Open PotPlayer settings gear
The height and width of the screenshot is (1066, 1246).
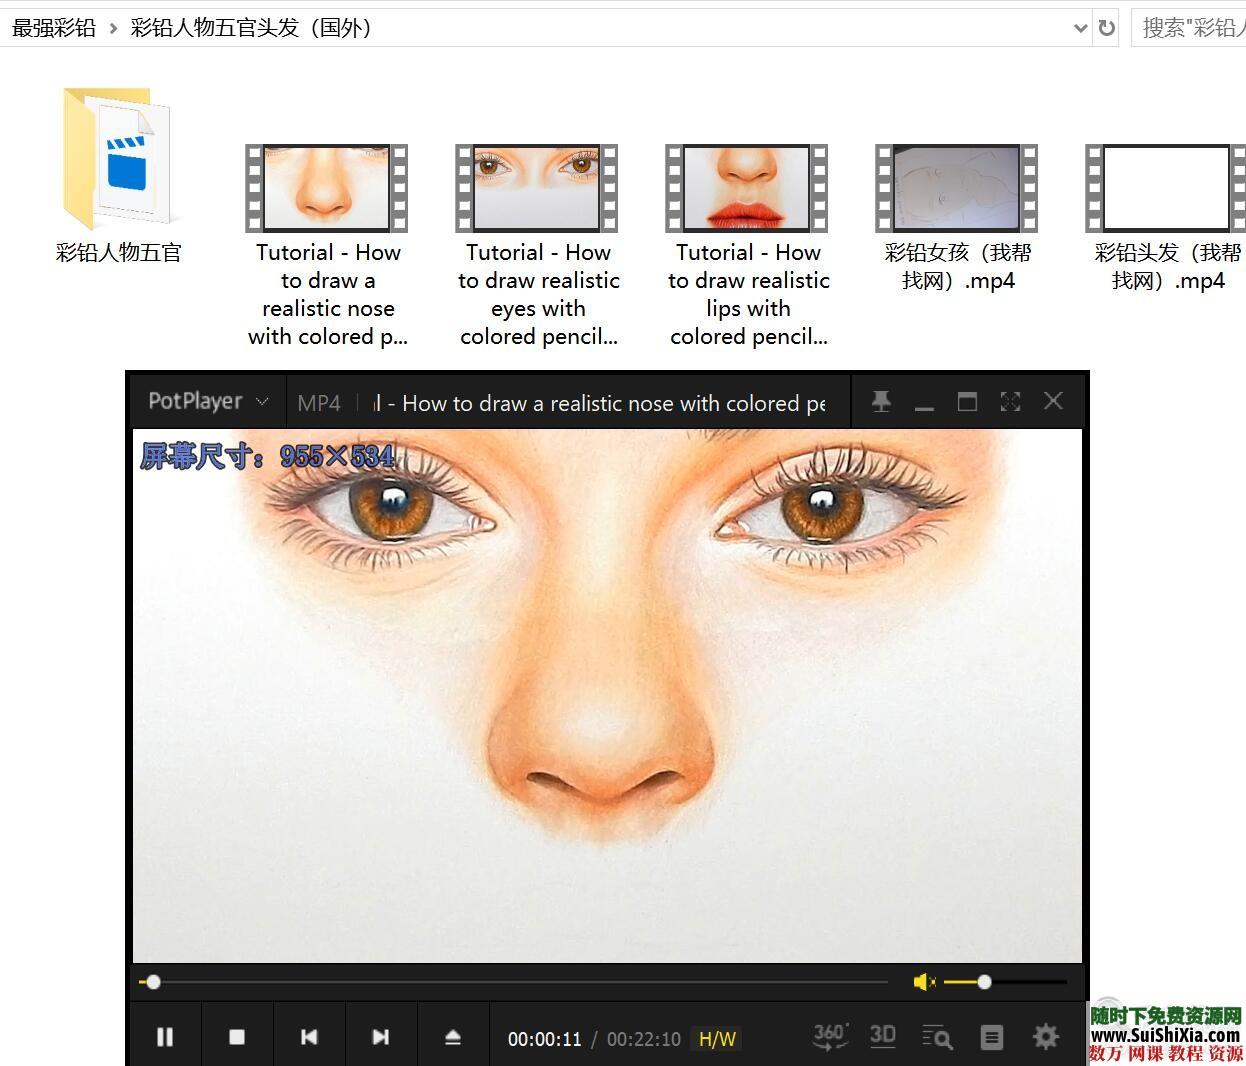(1045, 1036)
